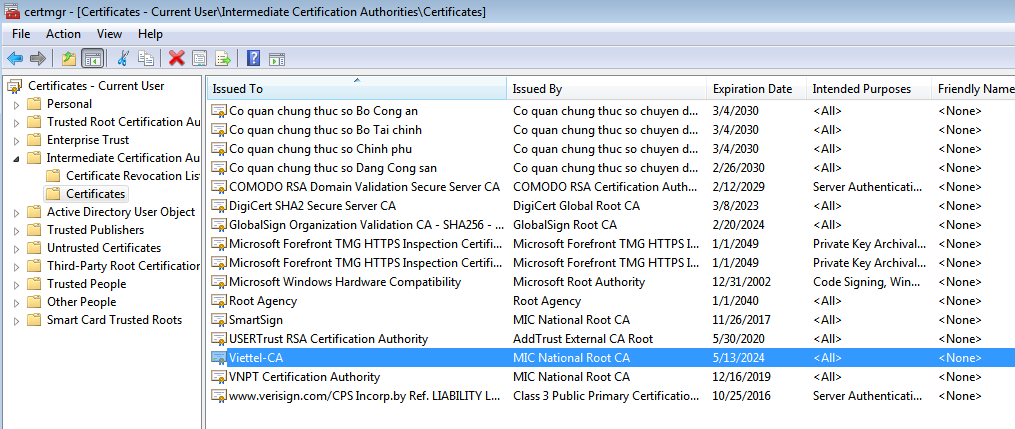Click the blue Help question mark icon
Image resolution: width=1015 pixels, height=429 pixels.
253,59
